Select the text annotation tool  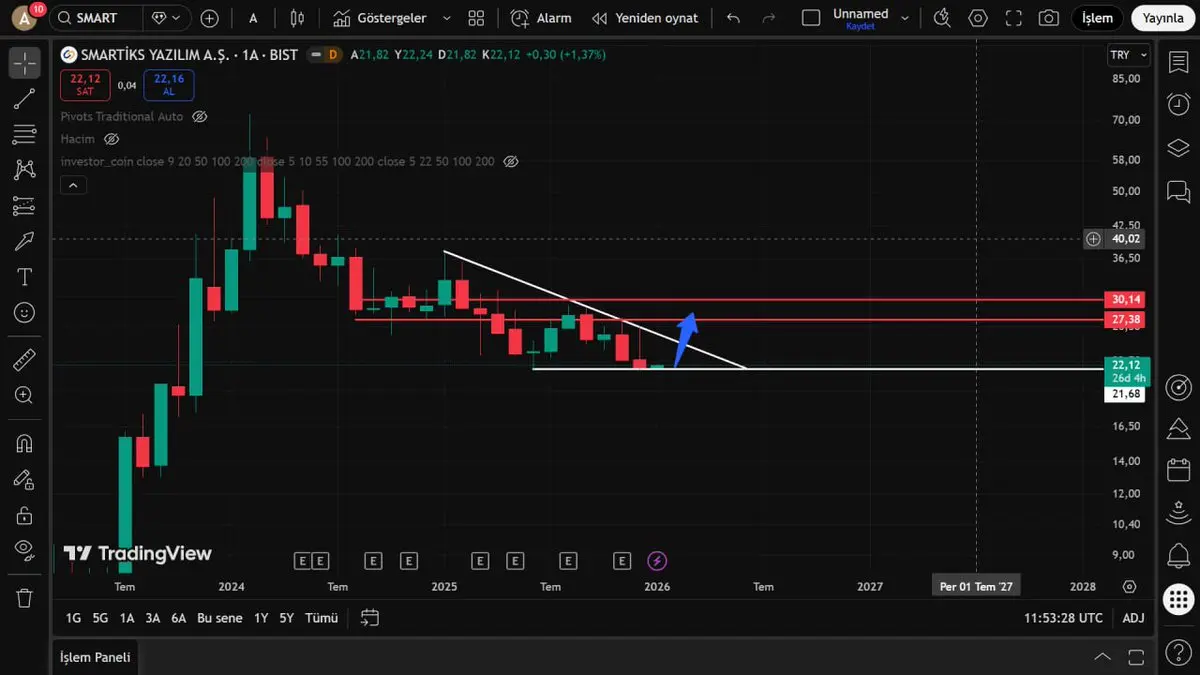tap(25, 277)
